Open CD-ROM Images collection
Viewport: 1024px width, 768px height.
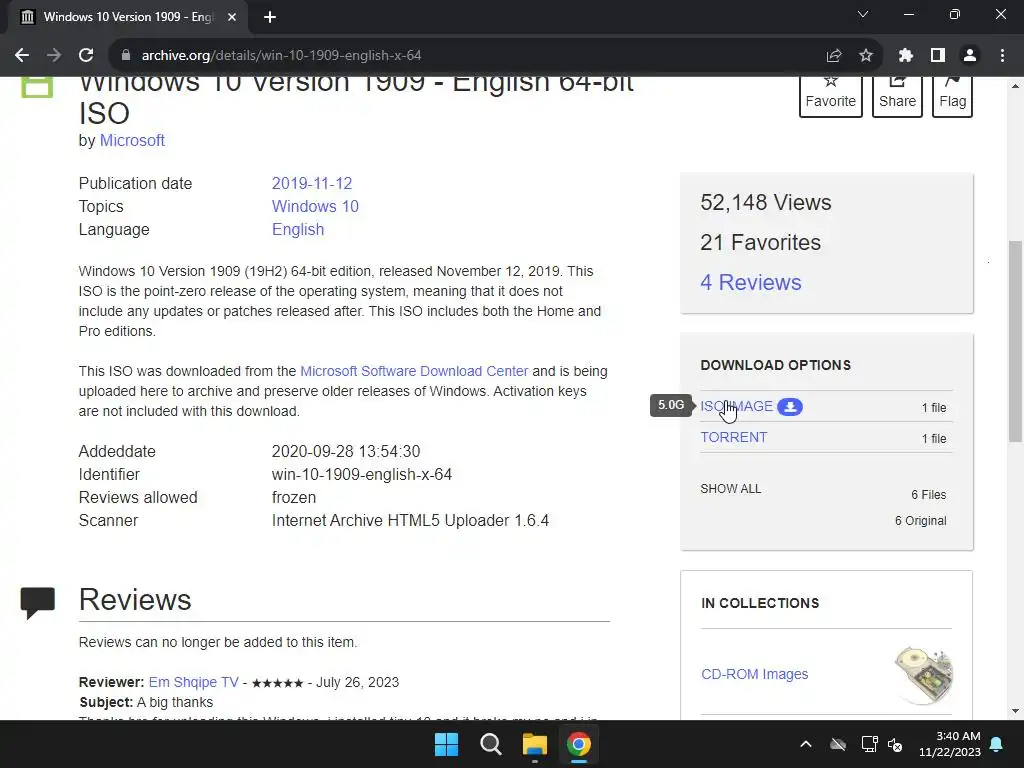(x=754, y=674)
